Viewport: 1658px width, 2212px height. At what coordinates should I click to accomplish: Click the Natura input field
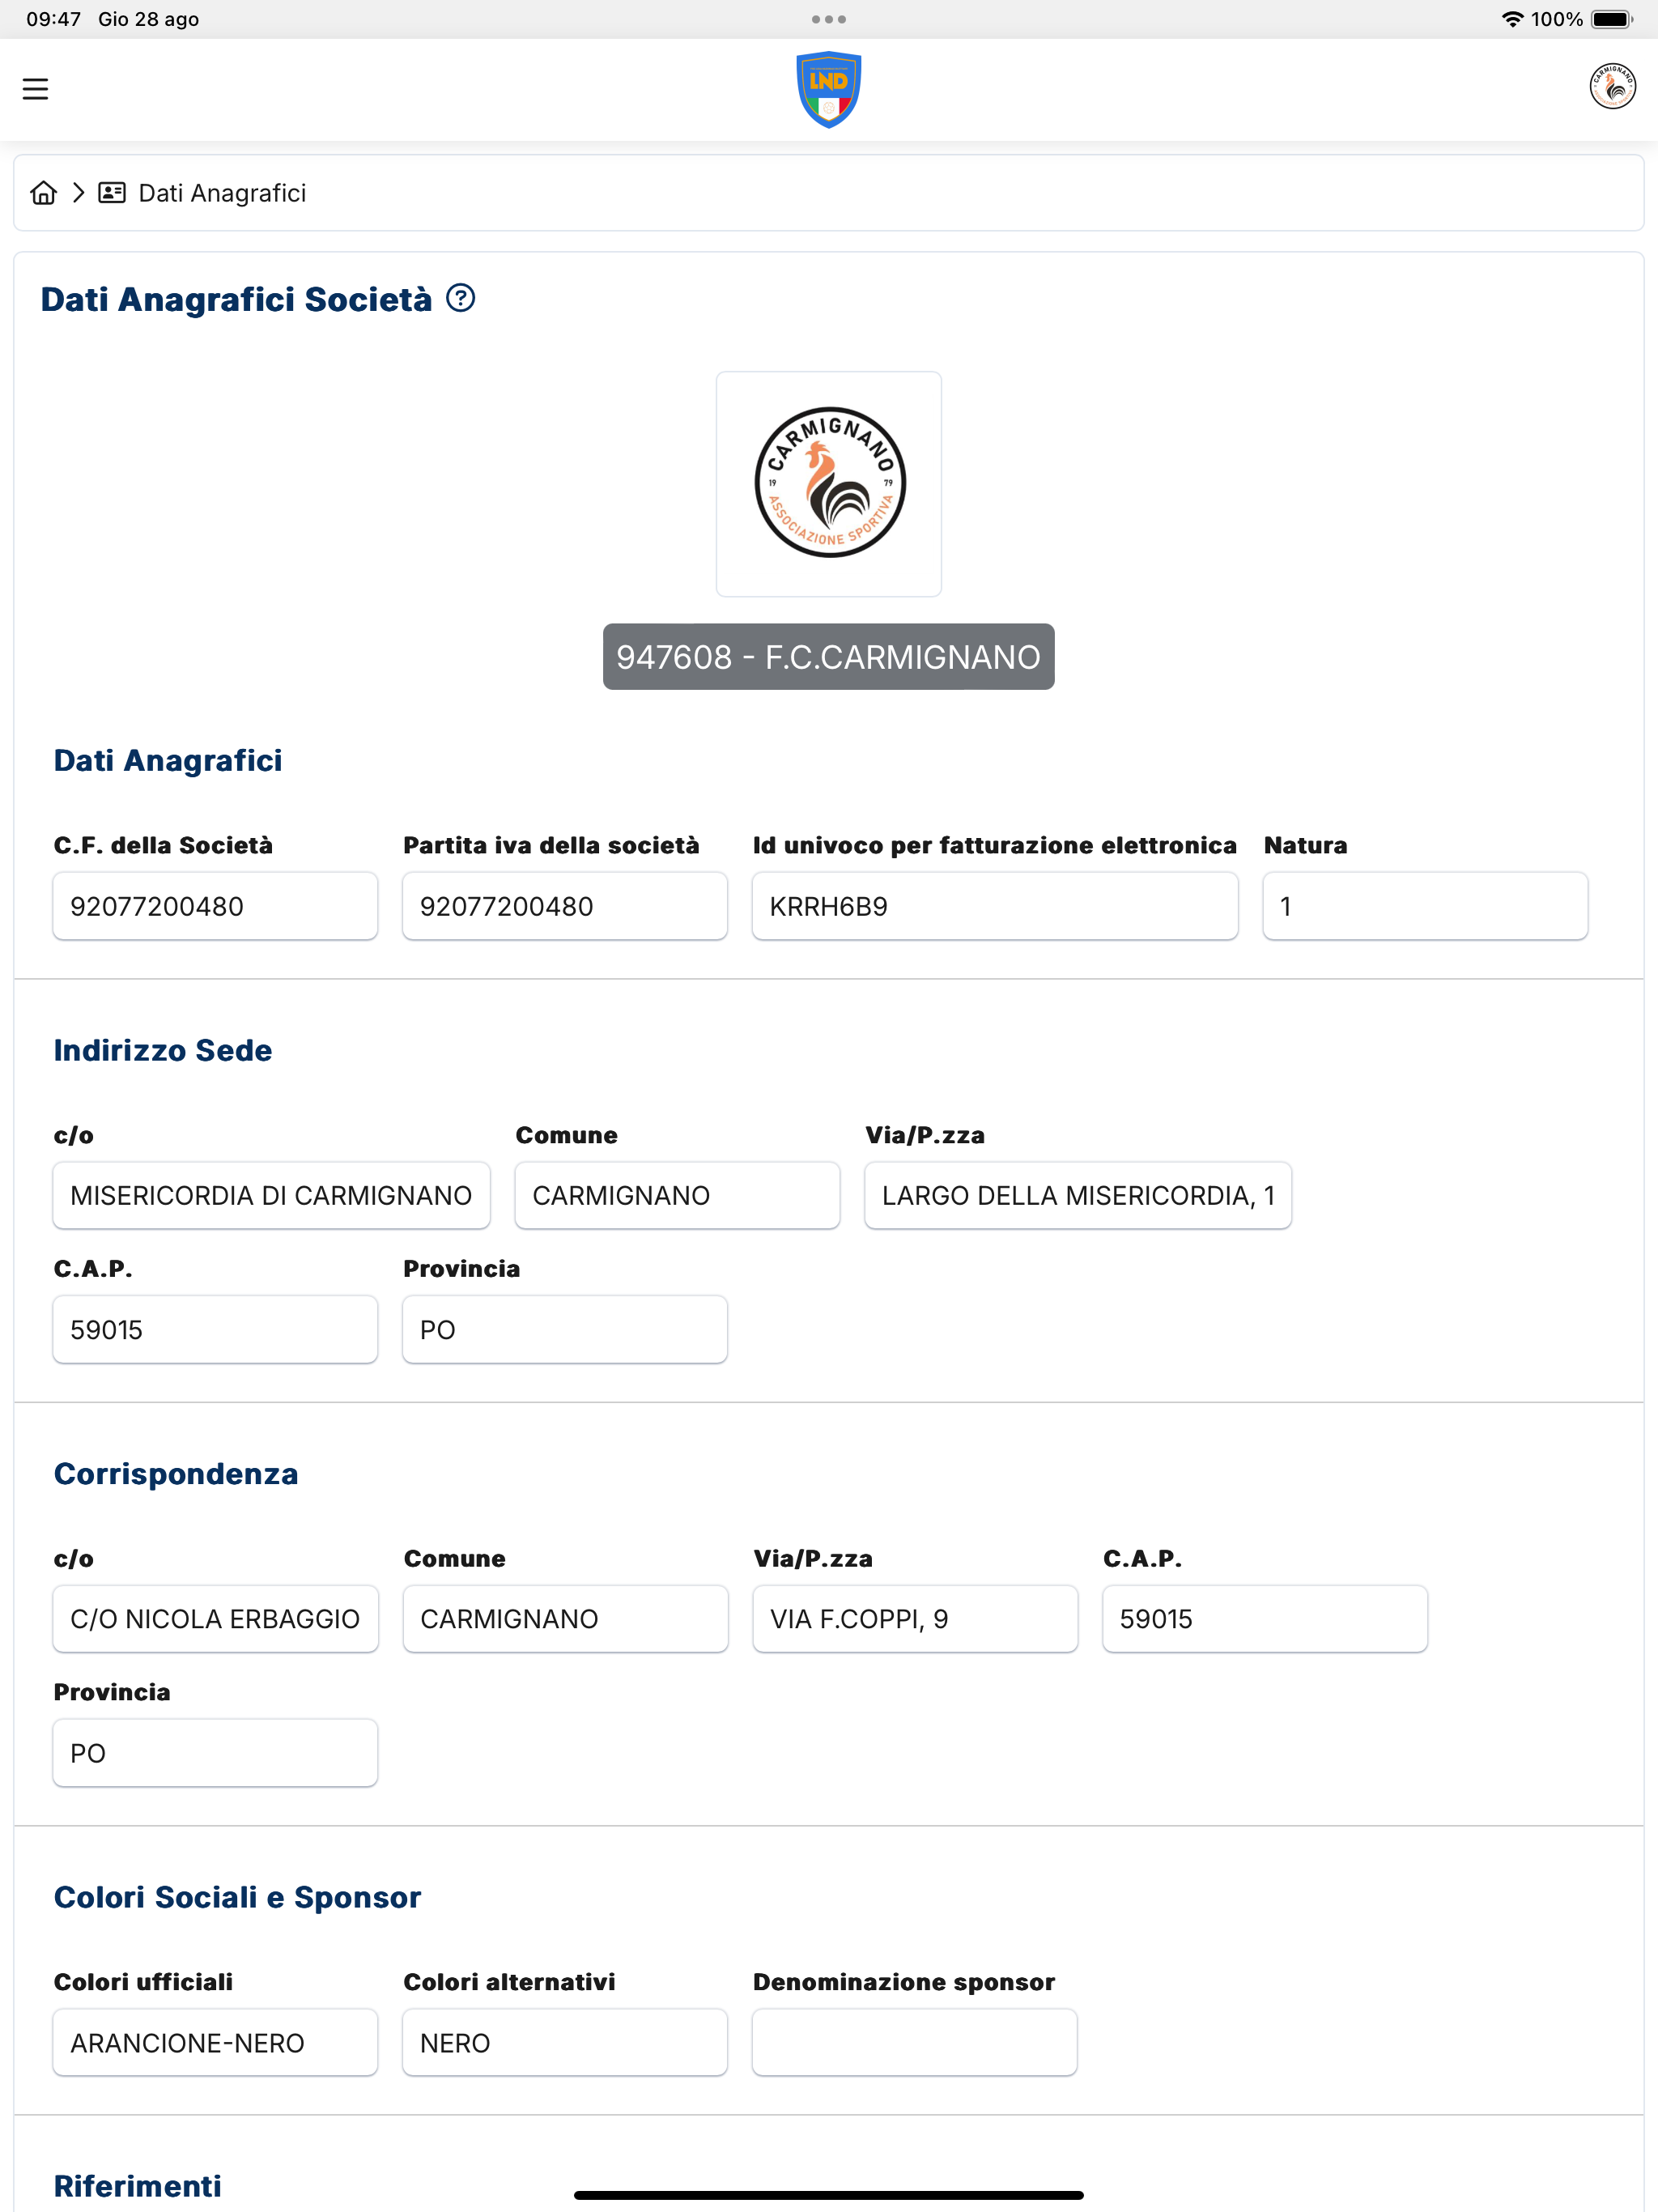[x=1425, y=906]
